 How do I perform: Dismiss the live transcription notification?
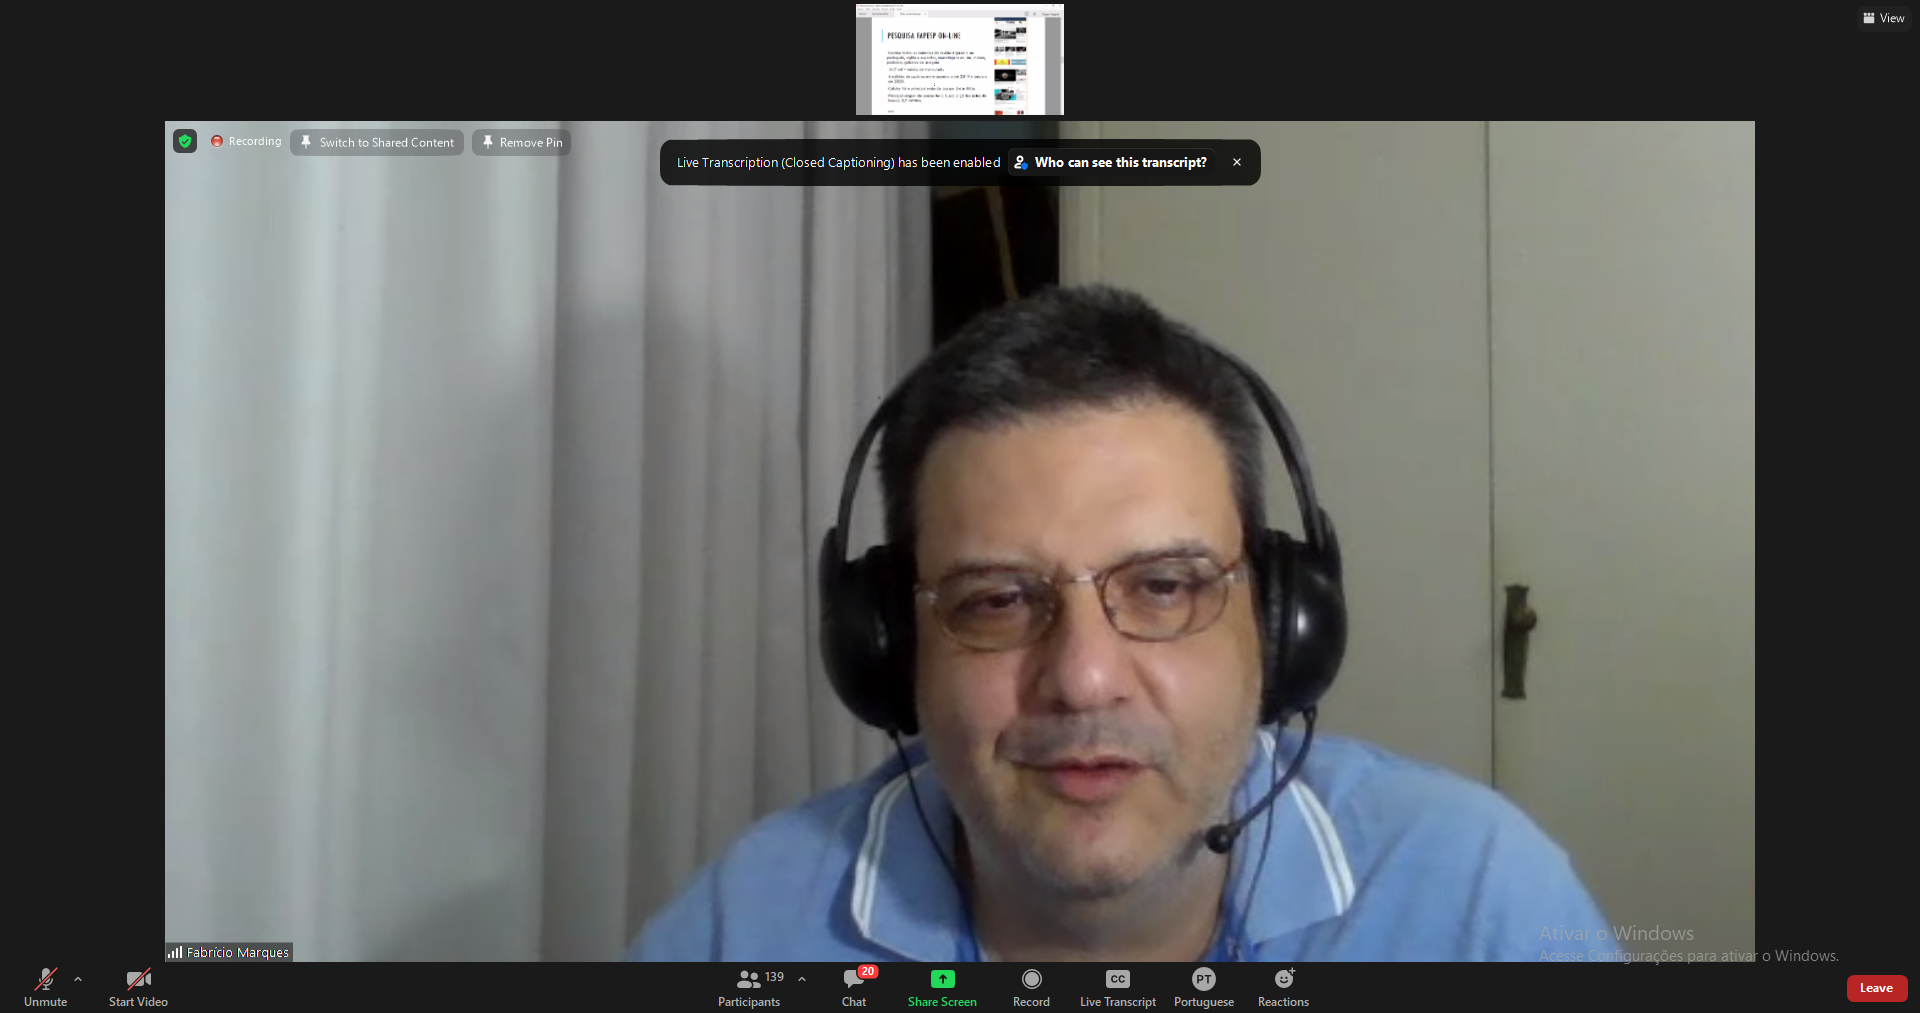click(1237, 162)
